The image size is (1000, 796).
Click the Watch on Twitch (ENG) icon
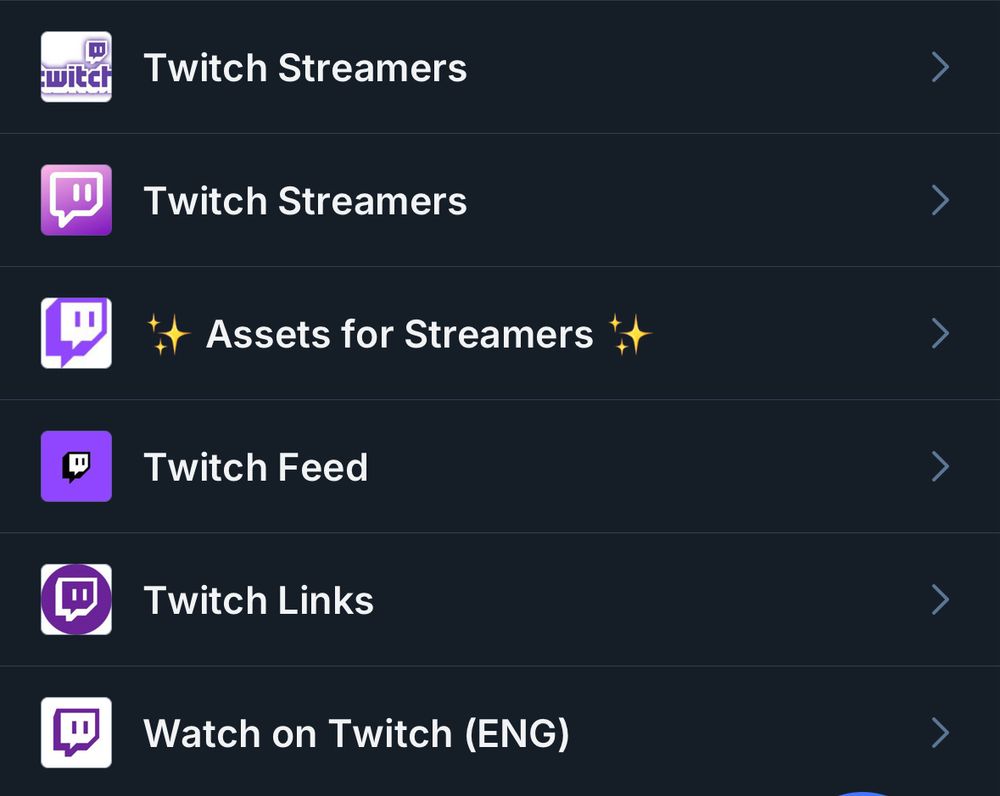76,732
